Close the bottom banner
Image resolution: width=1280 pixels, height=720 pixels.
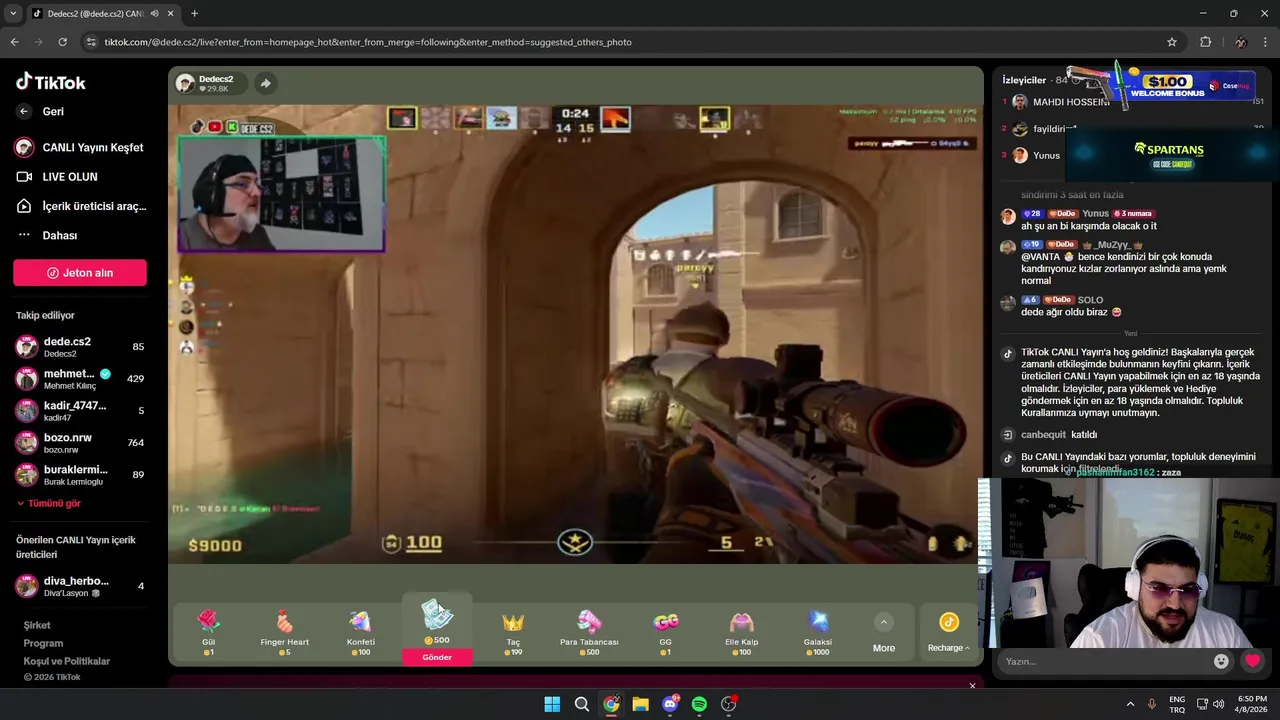pos(972,686)
